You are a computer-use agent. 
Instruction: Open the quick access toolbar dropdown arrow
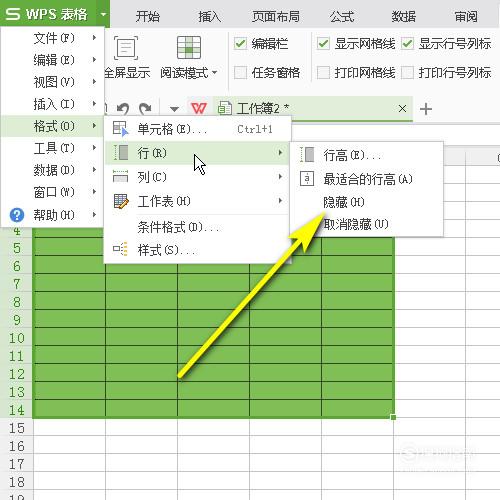click(x=174, y=109)
